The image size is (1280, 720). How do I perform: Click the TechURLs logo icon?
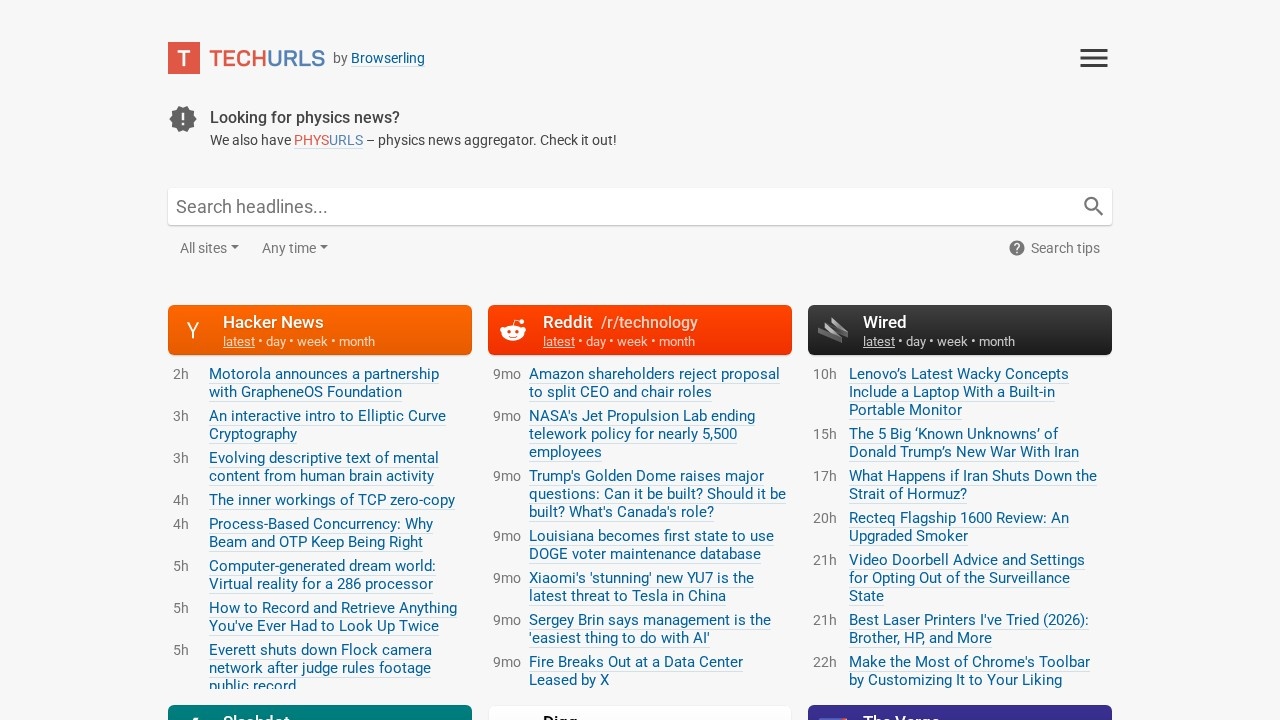184,58
